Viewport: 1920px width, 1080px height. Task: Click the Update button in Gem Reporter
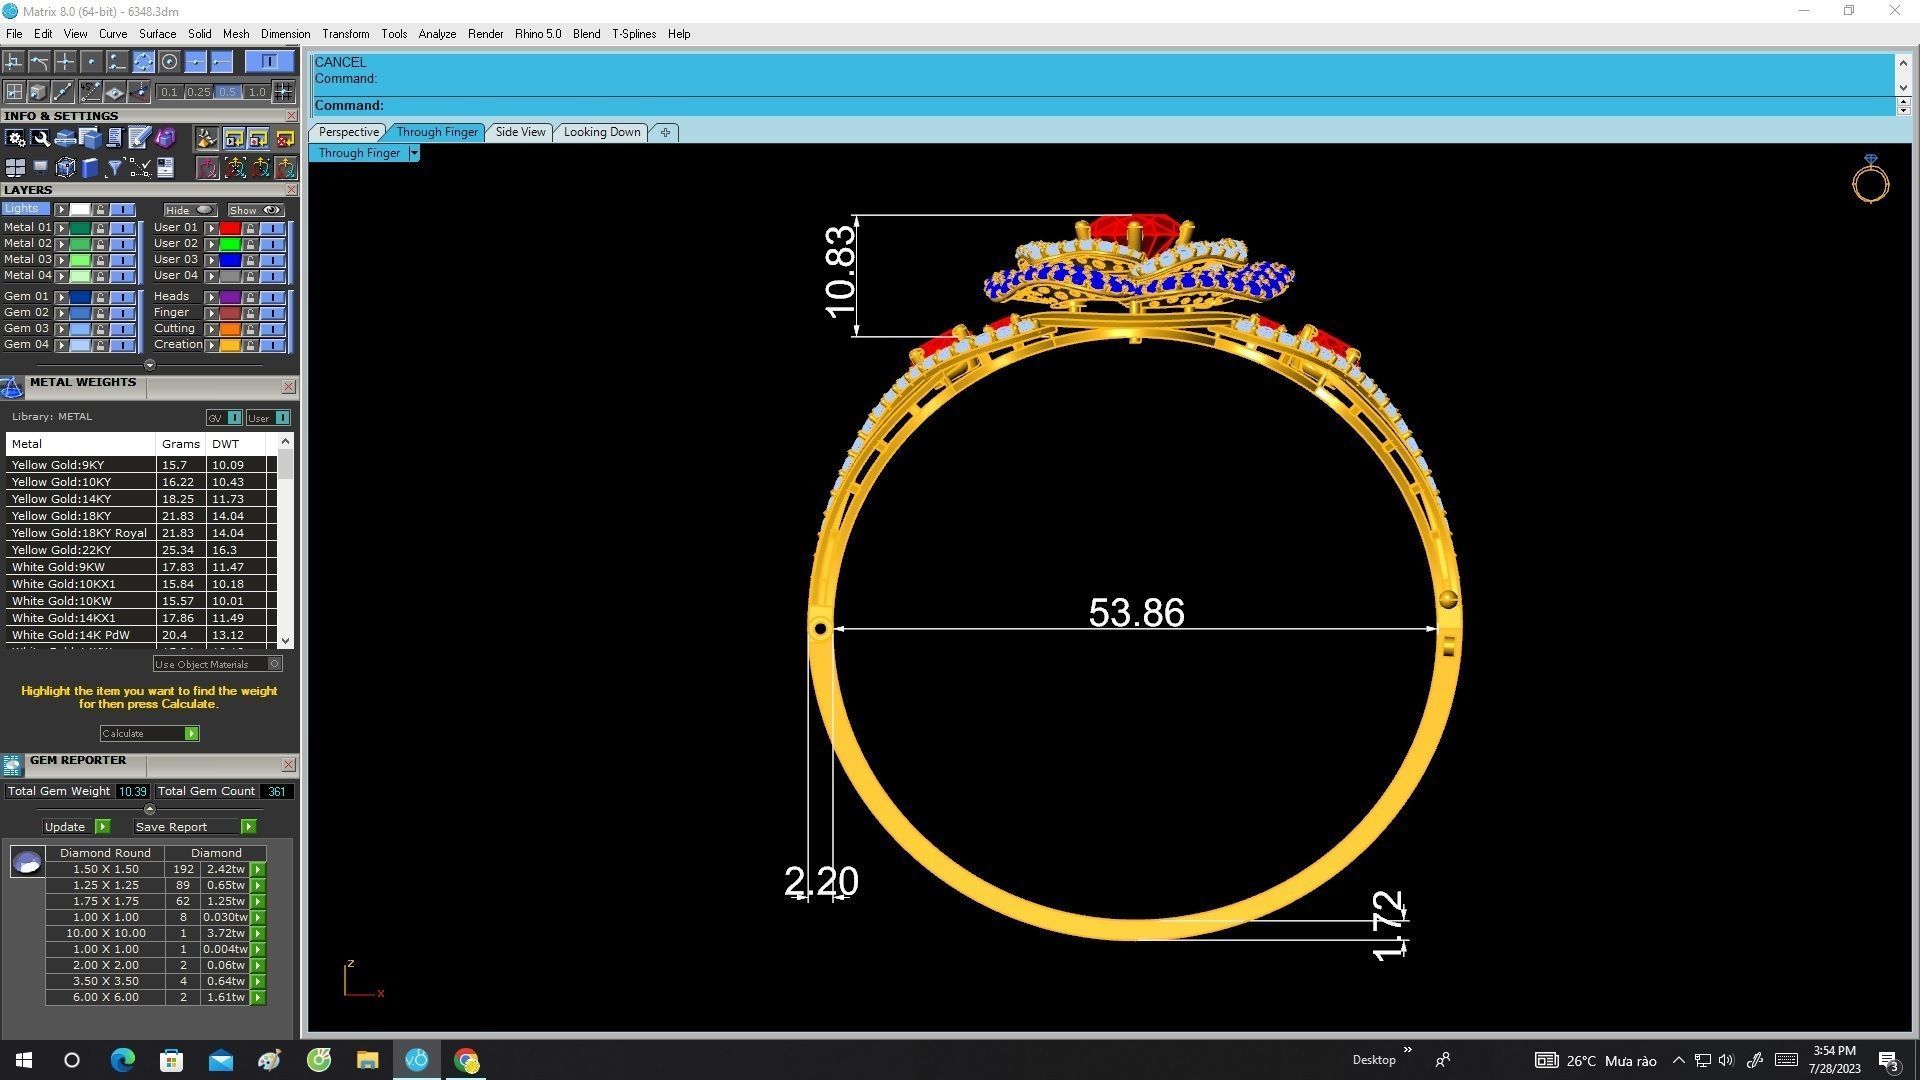coord(77,827)
